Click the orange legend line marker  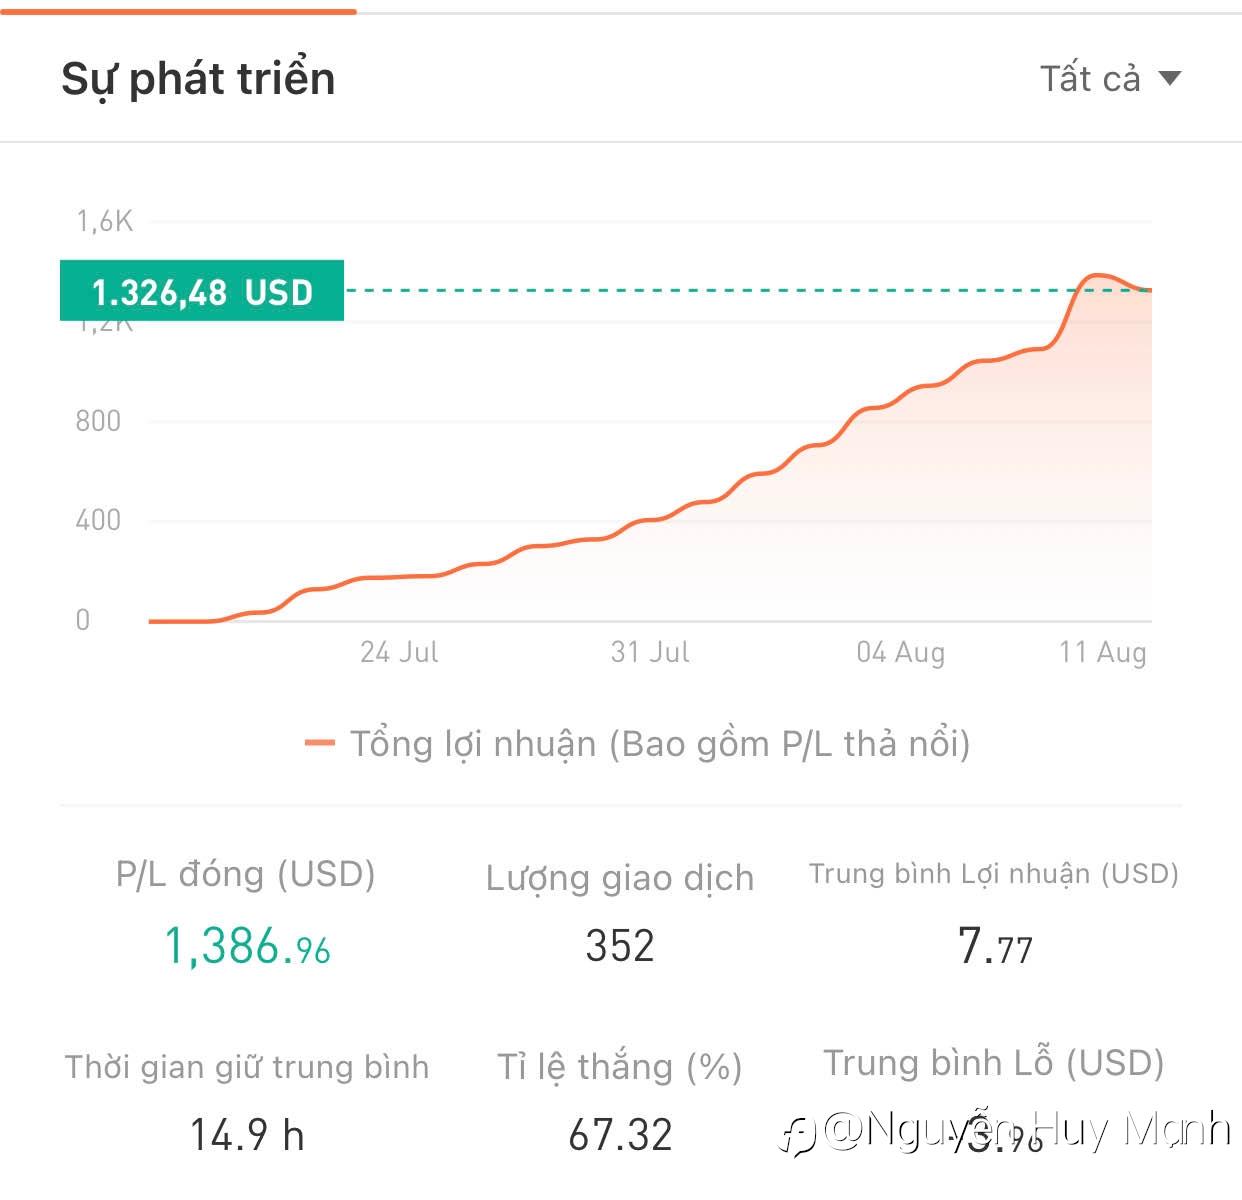tap(319, 743)
